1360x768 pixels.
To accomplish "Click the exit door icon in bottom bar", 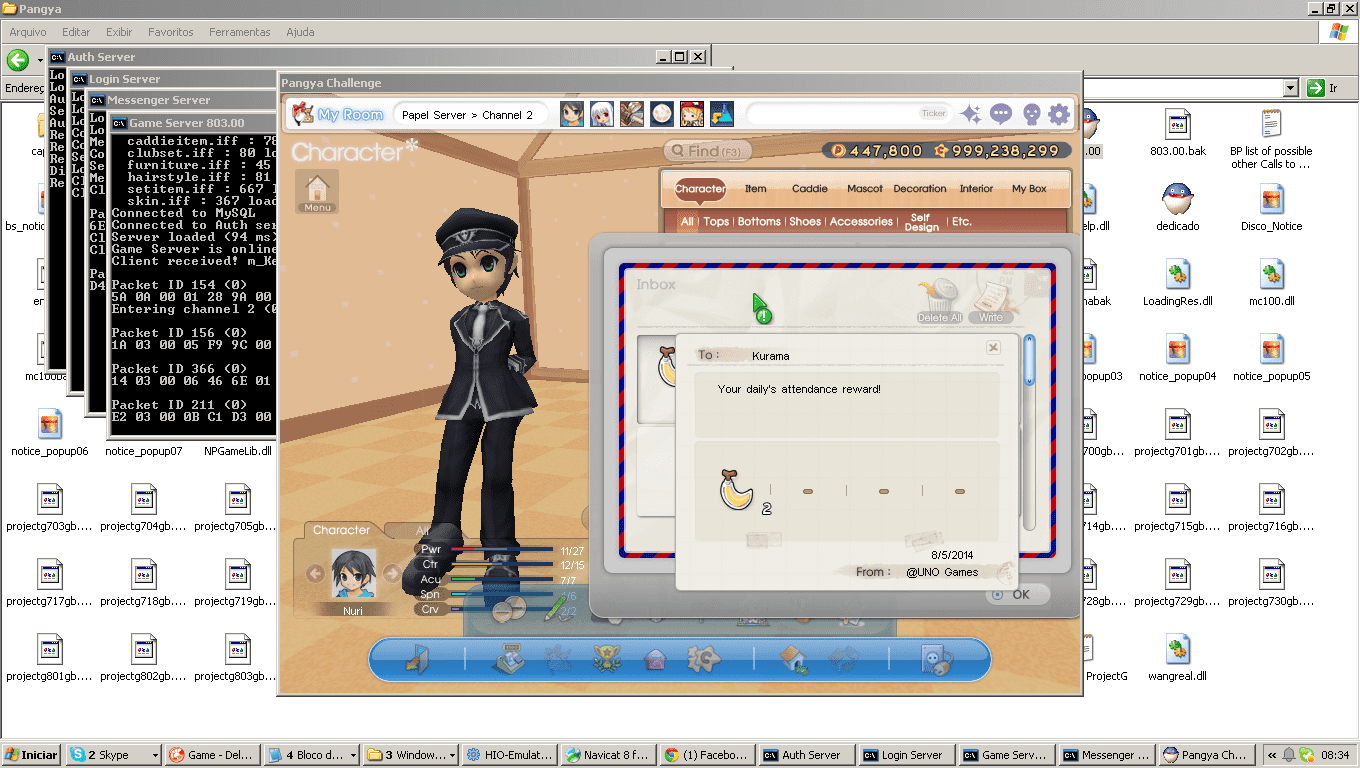I will point(417,659).
